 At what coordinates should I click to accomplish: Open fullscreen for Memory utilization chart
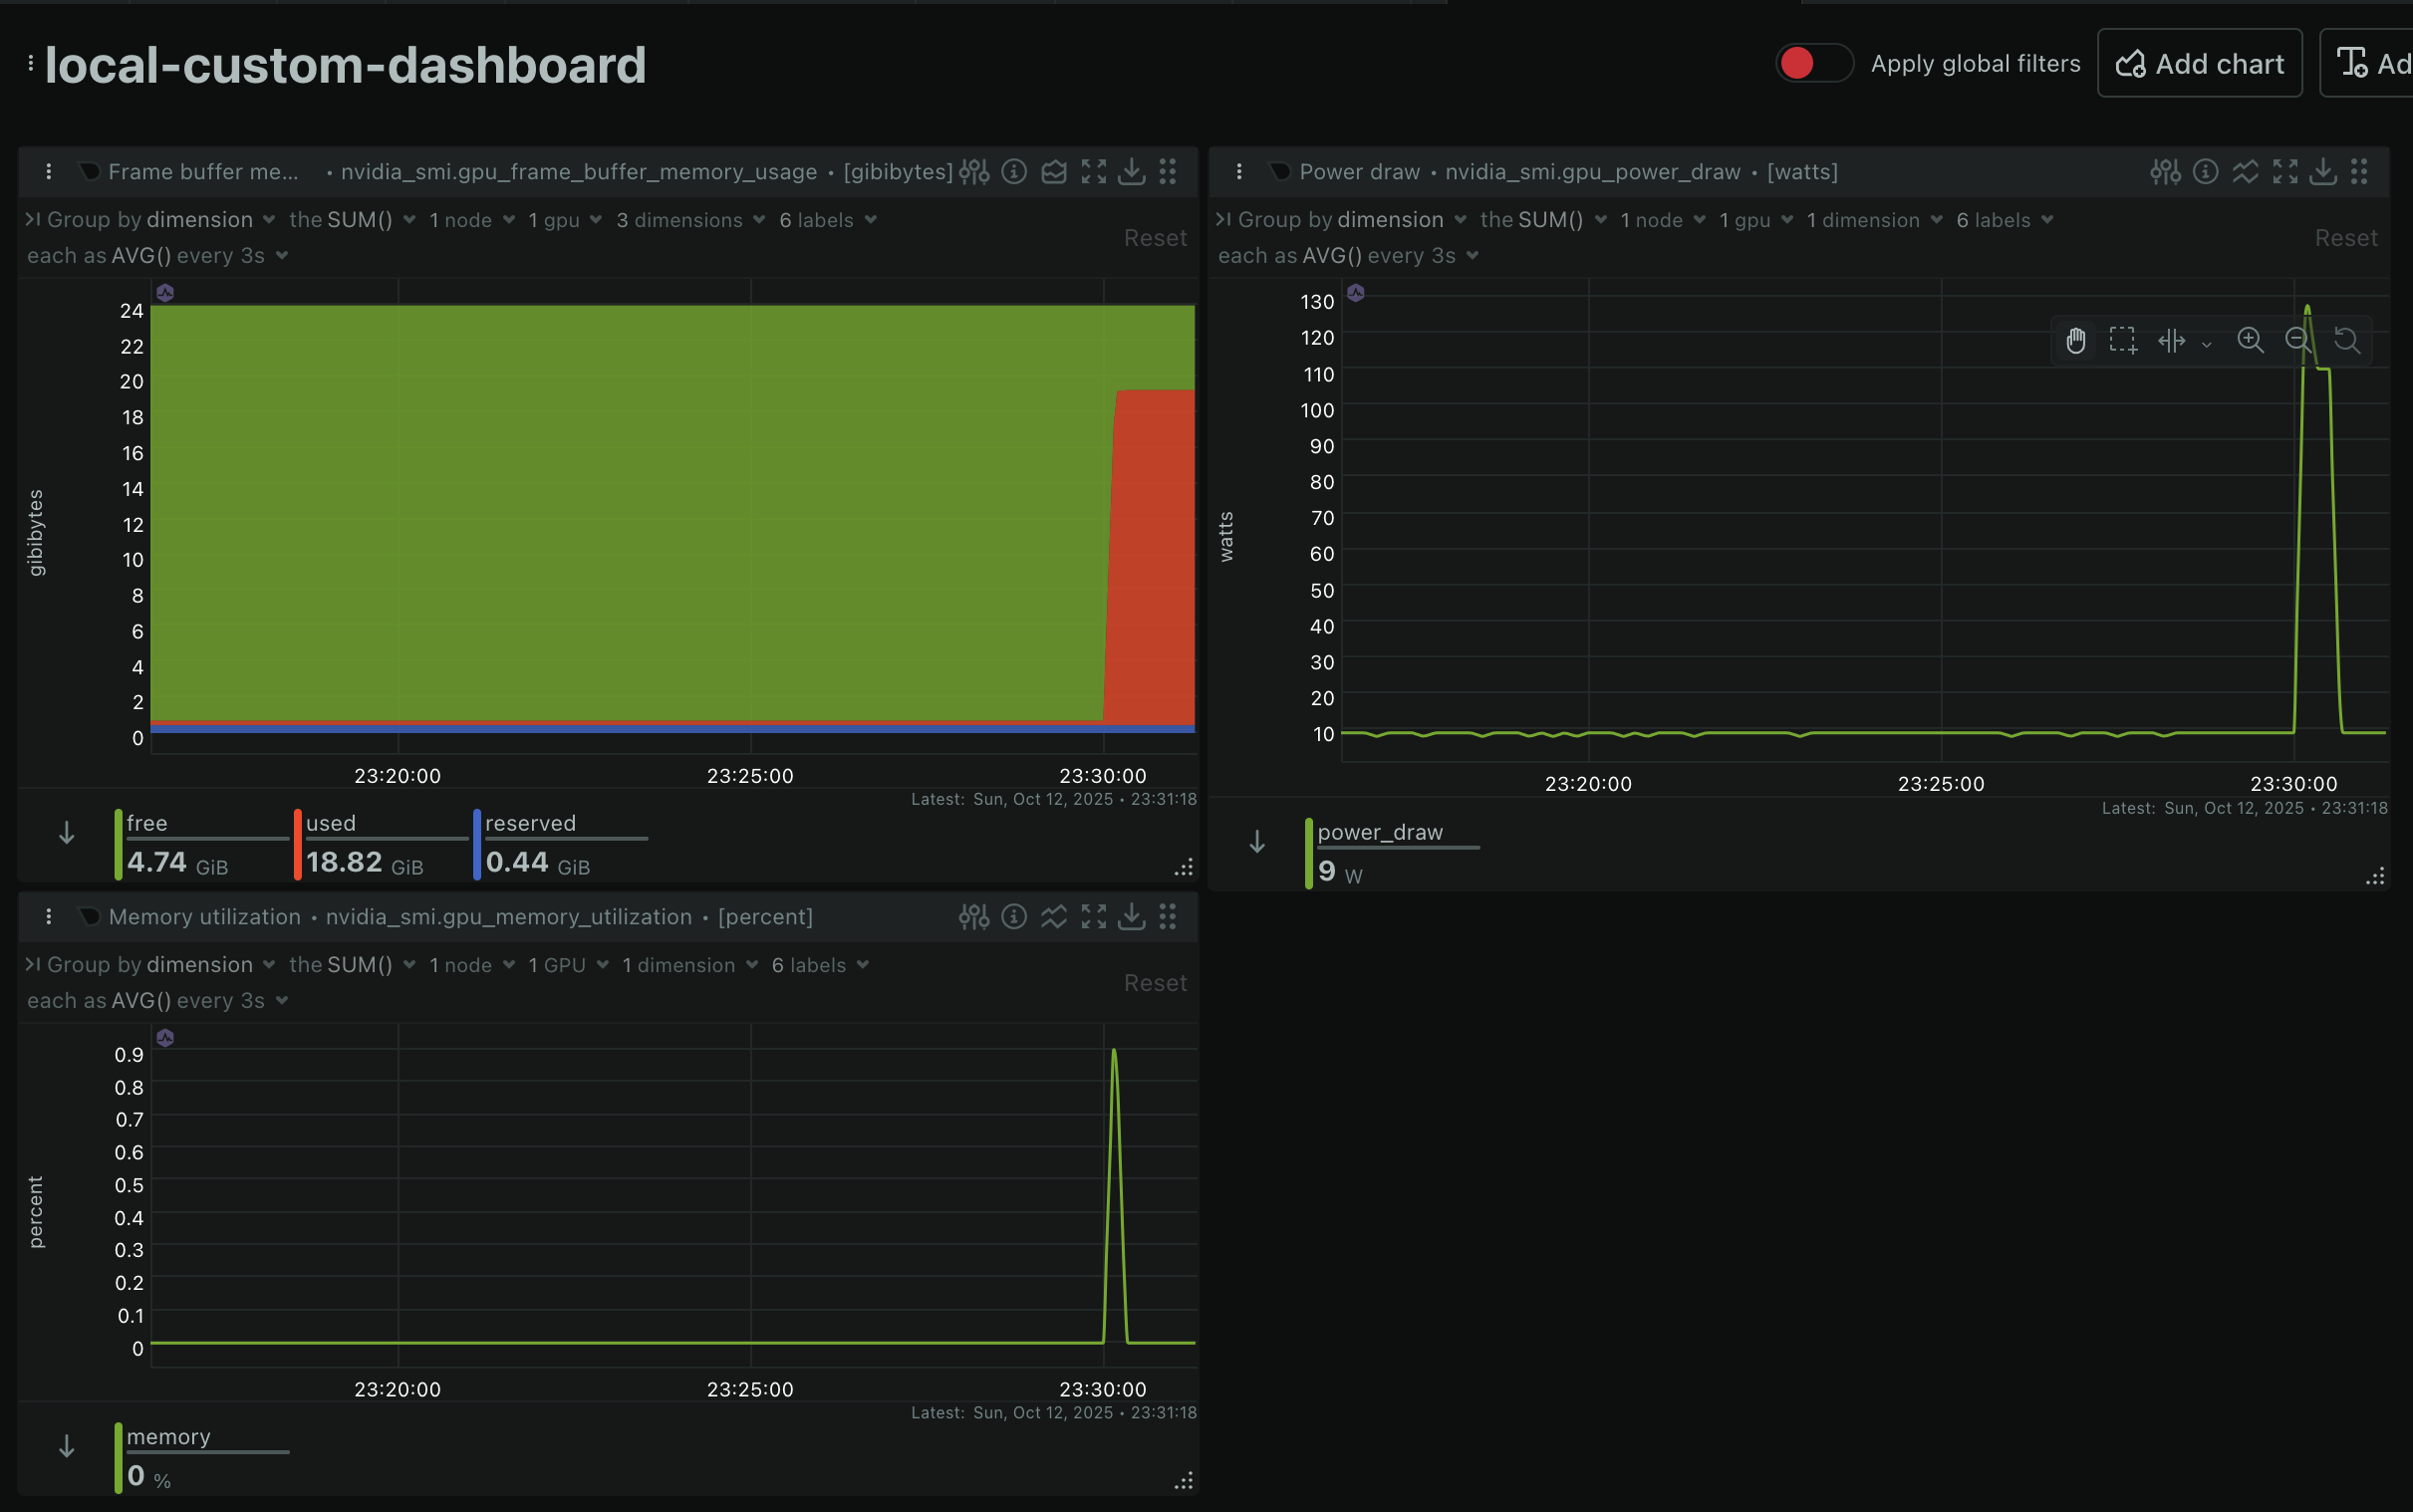pos(1093,917)
